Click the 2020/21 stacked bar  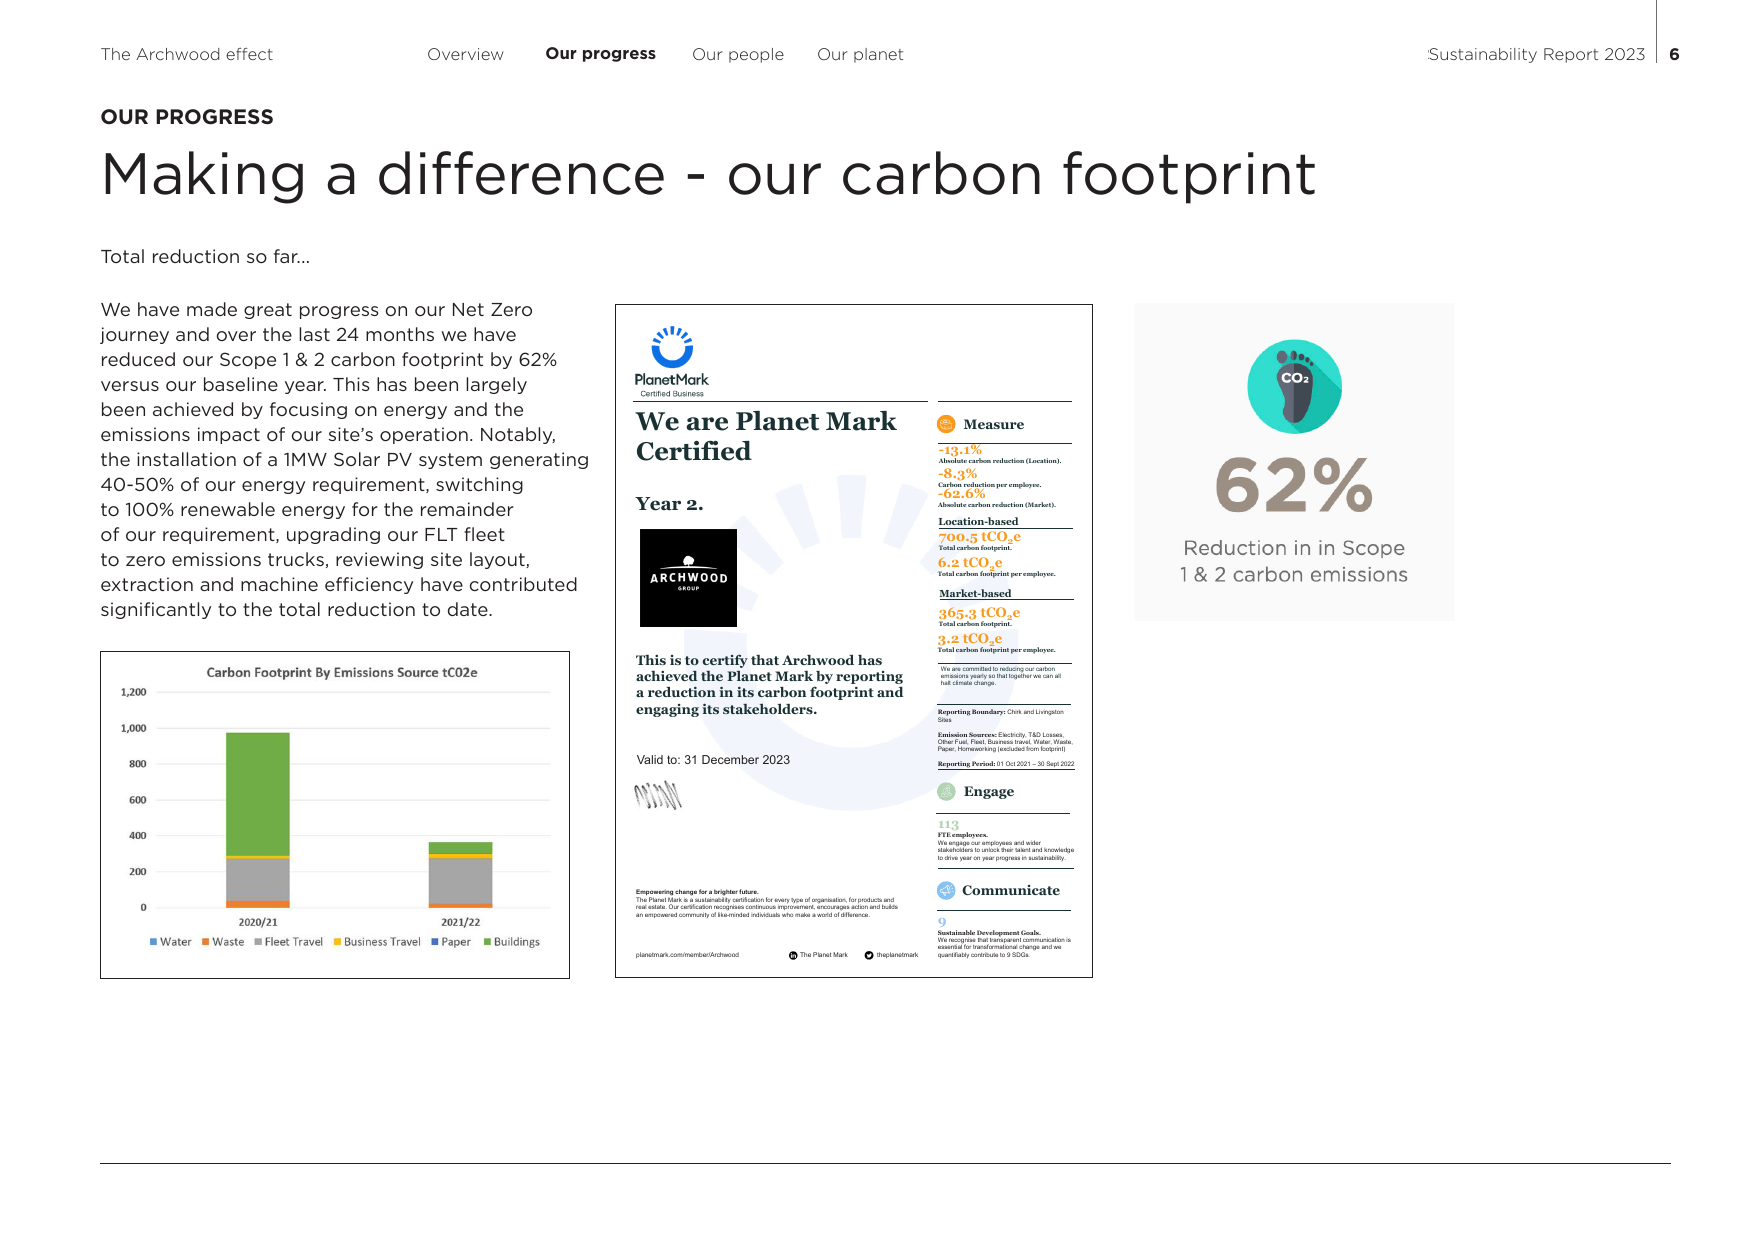click(258, 820)
